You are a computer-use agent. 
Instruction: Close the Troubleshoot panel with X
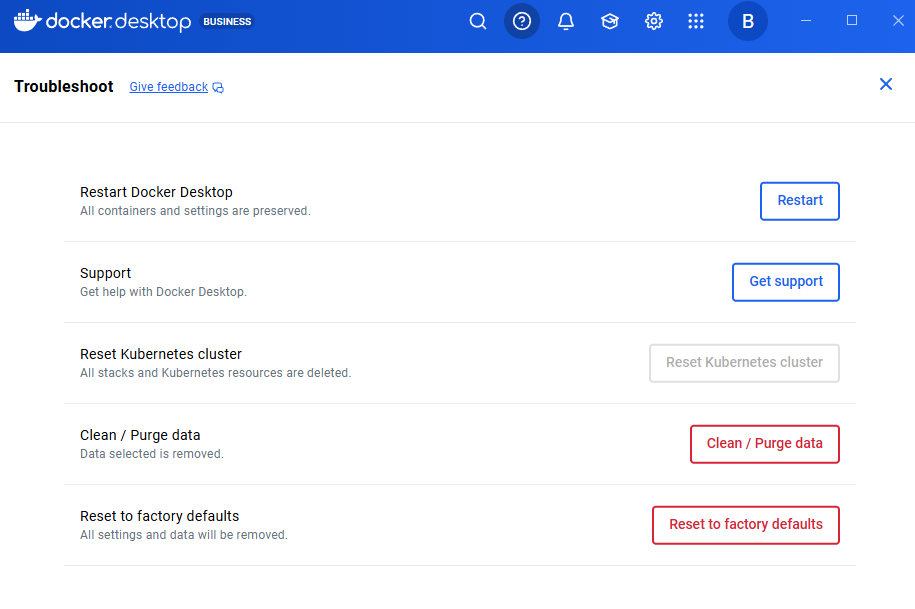pyautogui.click(x=885, y=84)
